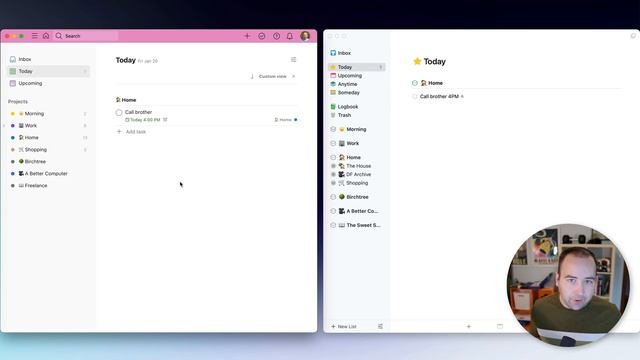Image resolution: width=640 pixels, height=360 pixels.
Task: Remove the Custom view with X
Action: tap(293, 76)
